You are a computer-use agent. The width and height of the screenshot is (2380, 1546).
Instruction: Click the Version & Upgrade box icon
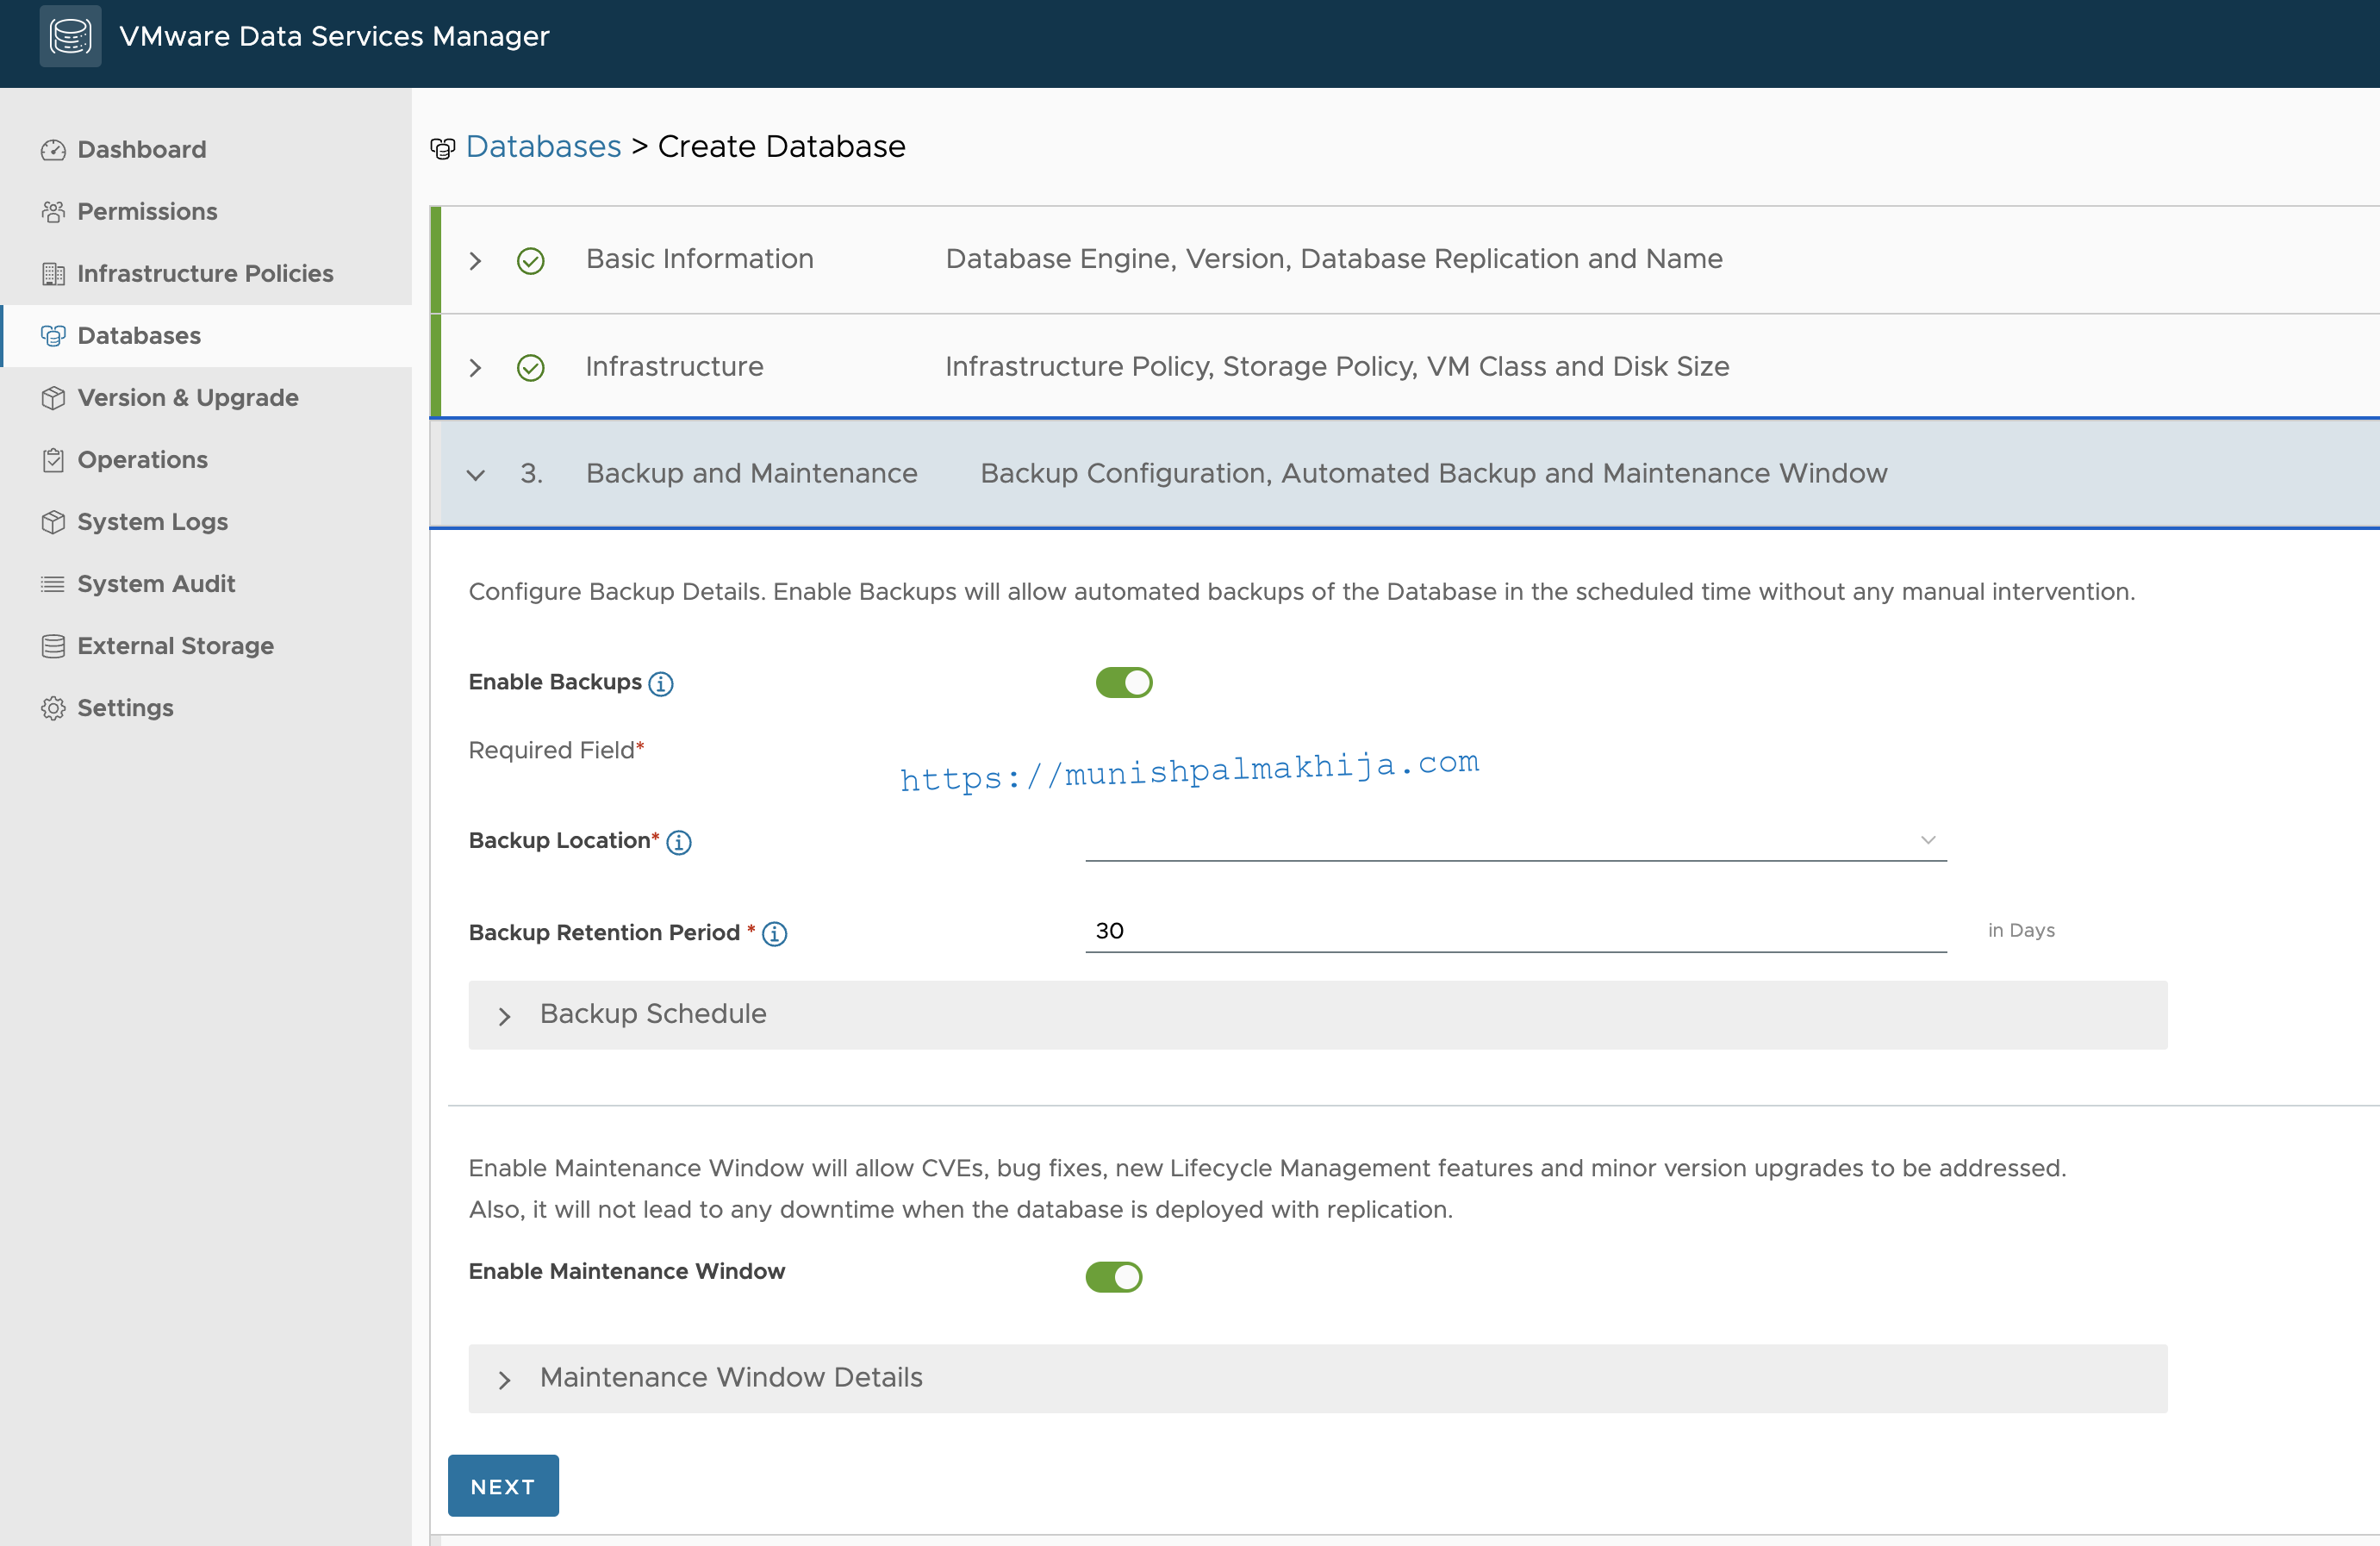(x=53, y=398)
